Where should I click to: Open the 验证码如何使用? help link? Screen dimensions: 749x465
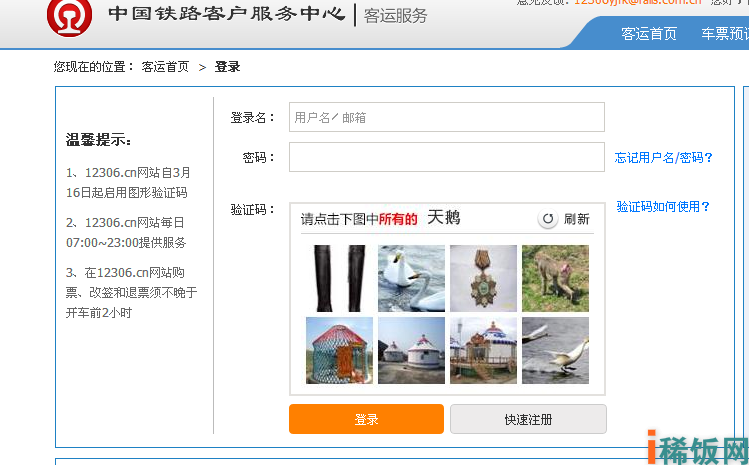[663, 206]
